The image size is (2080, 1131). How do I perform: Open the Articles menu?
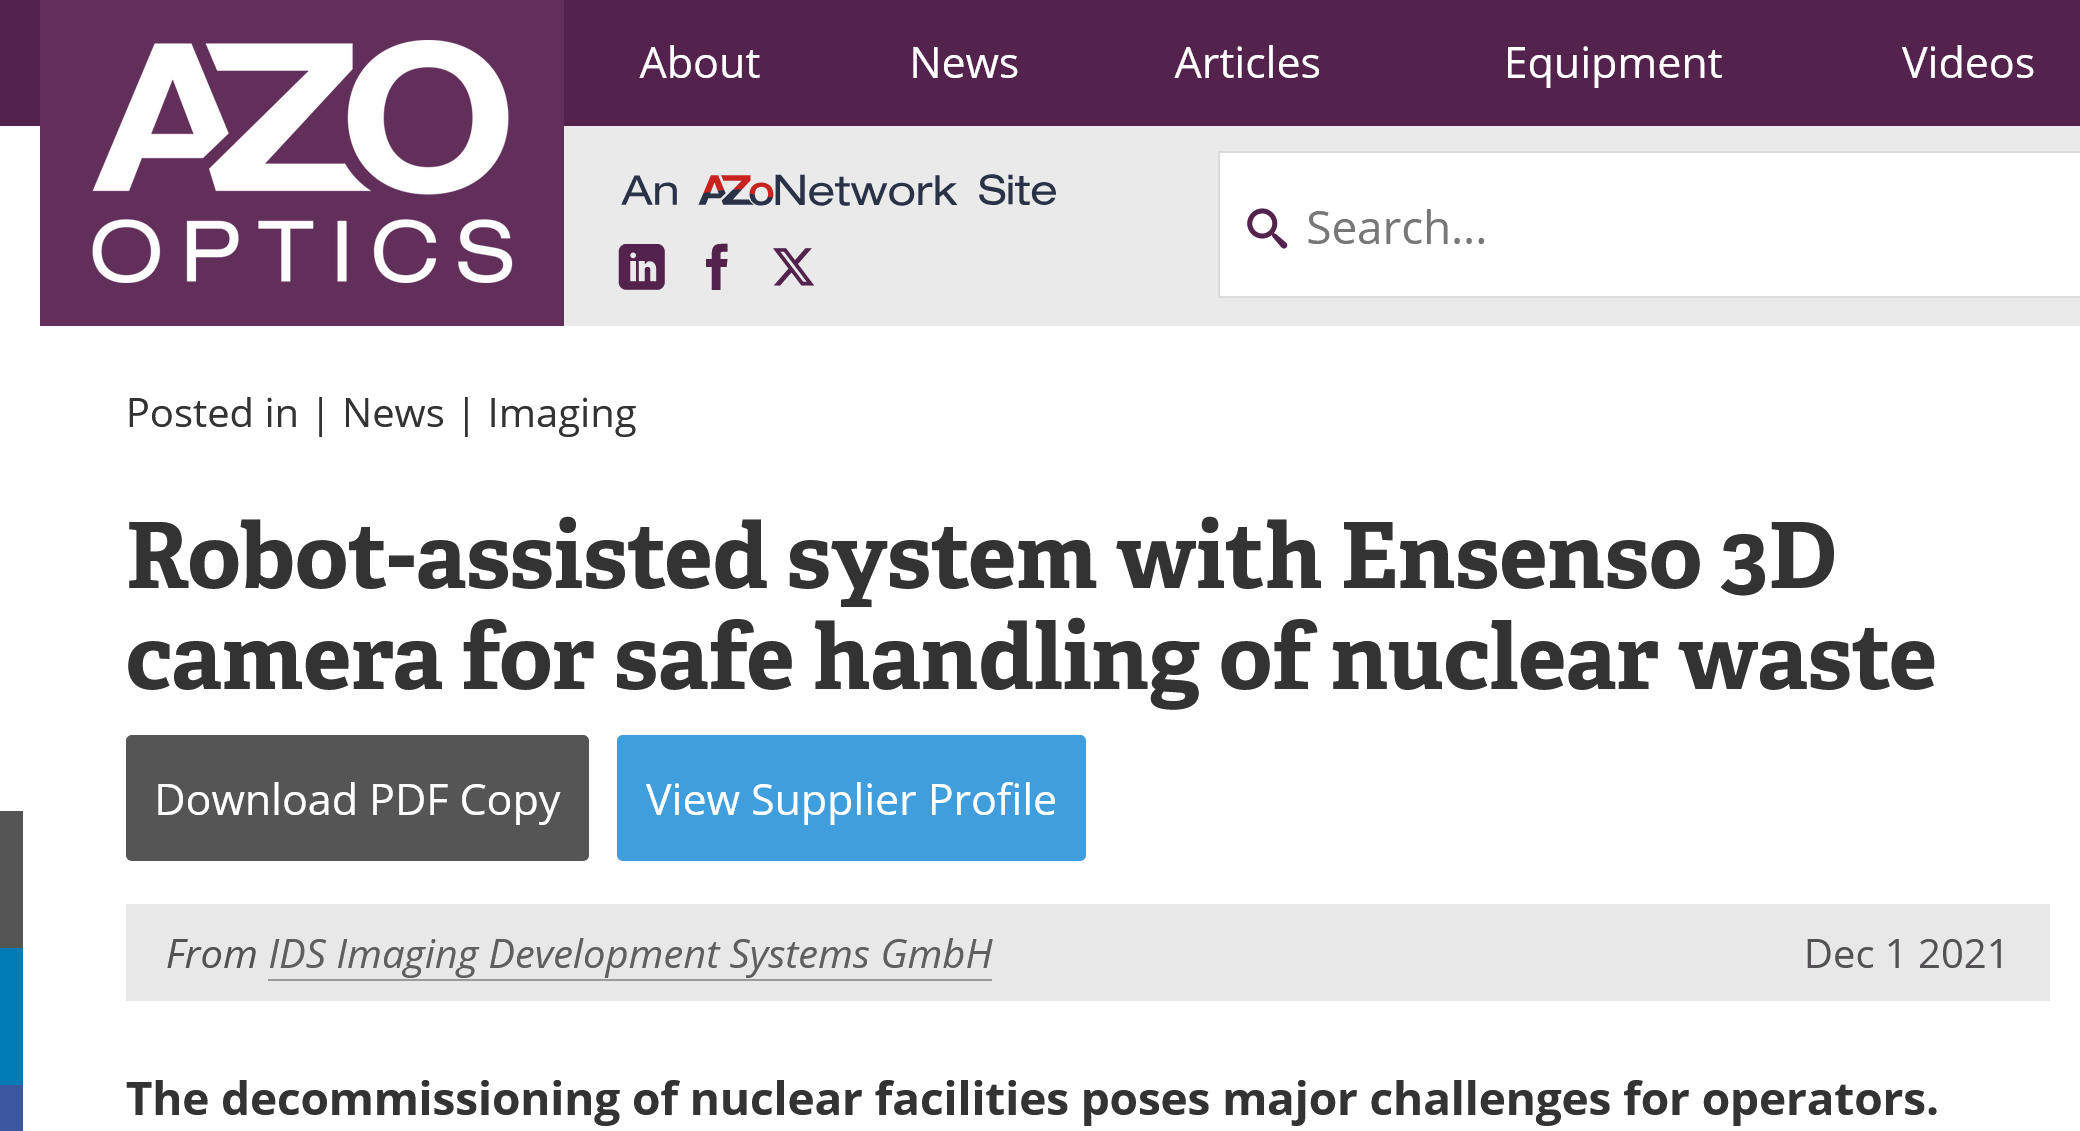tap(1246, 63)
